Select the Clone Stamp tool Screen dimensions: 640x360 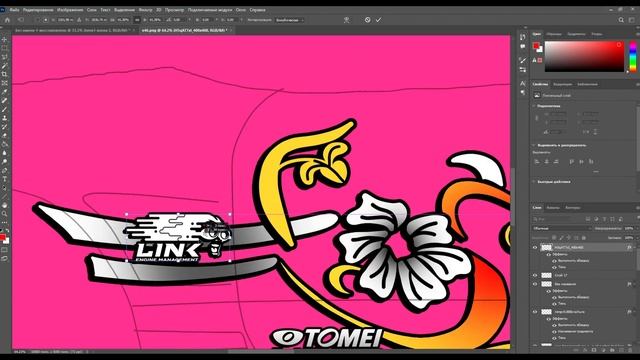4,118
